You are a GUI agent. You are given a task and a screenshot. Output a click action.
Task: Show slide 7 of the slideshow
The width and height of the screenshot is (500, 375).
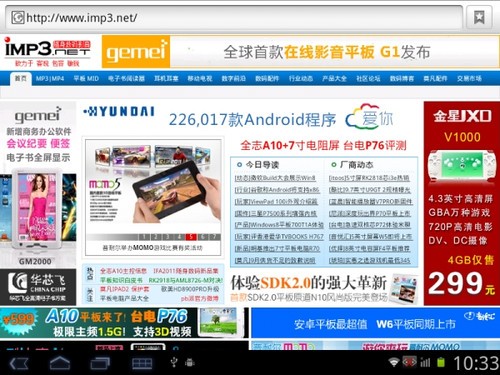(215, 237)
